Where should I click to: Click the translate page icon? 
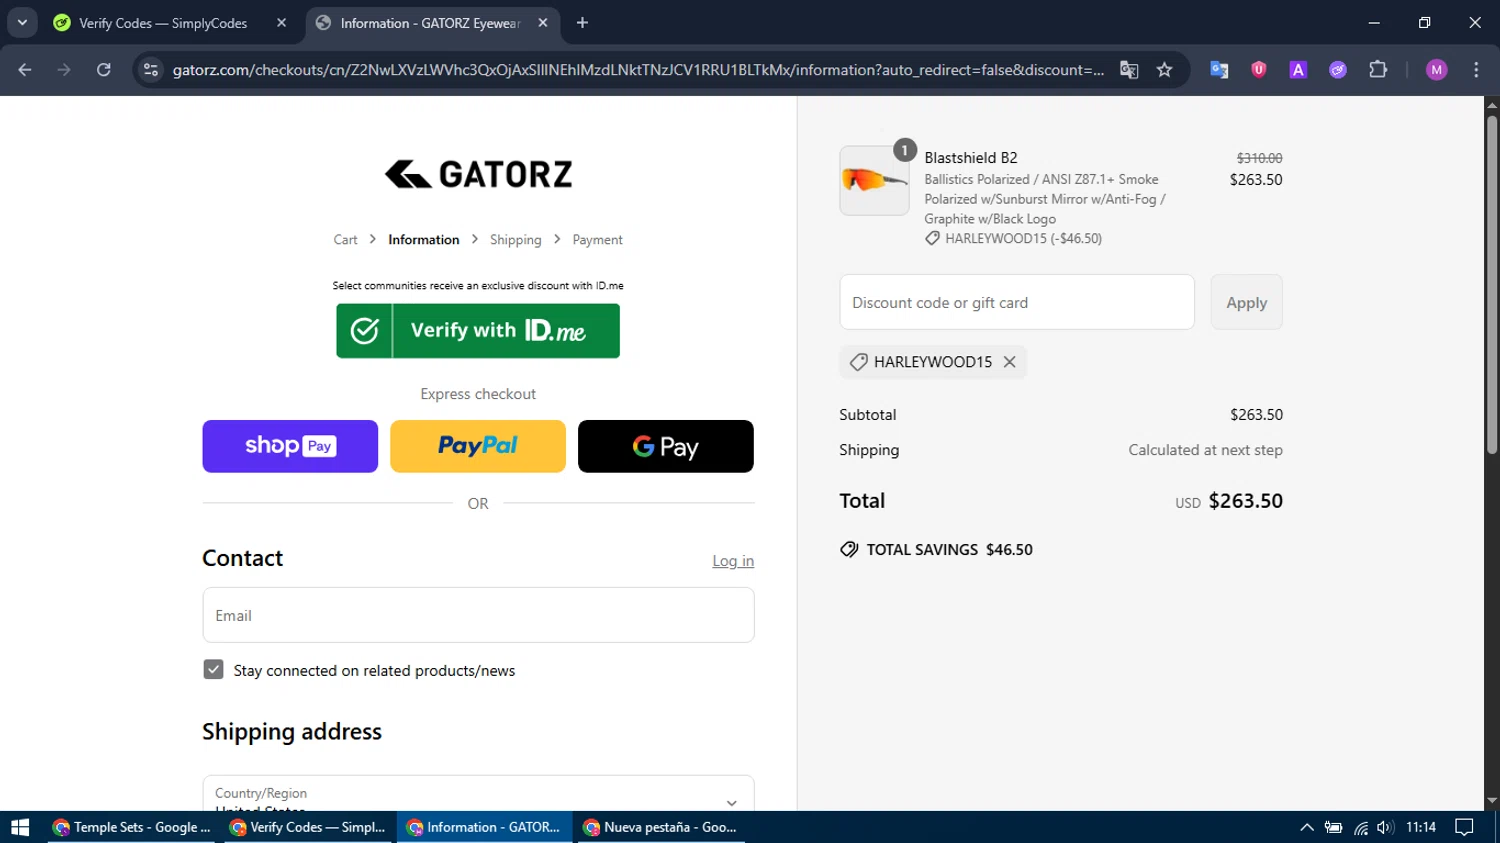[1129, 70]
